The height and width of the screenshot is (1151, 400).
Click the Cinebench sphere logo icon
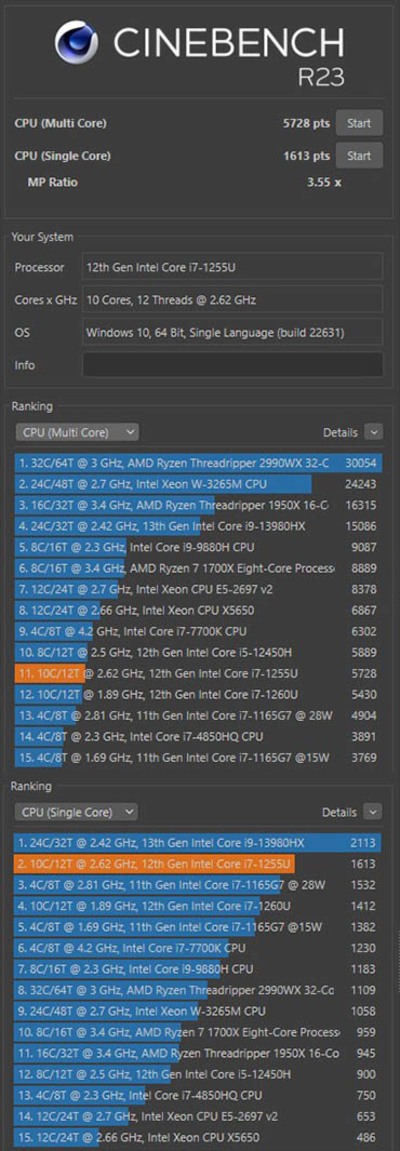[x=76, y=42]
